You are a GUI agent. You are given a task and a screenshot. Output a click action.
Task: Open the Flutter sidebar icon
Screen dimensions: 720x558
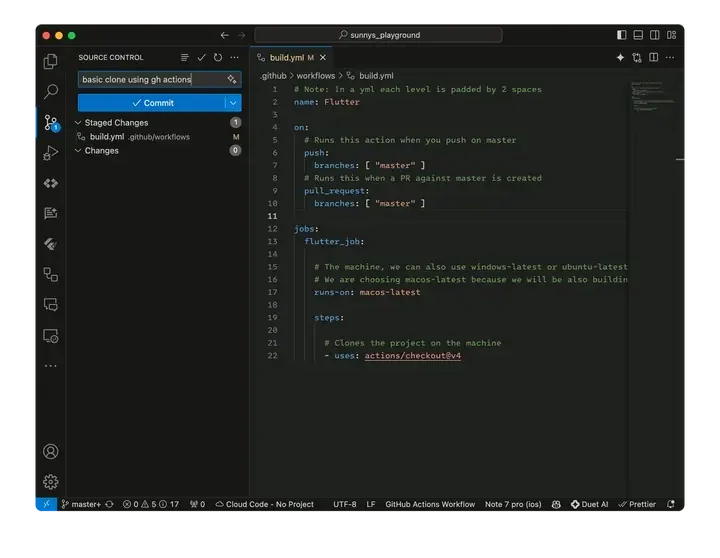51,244
